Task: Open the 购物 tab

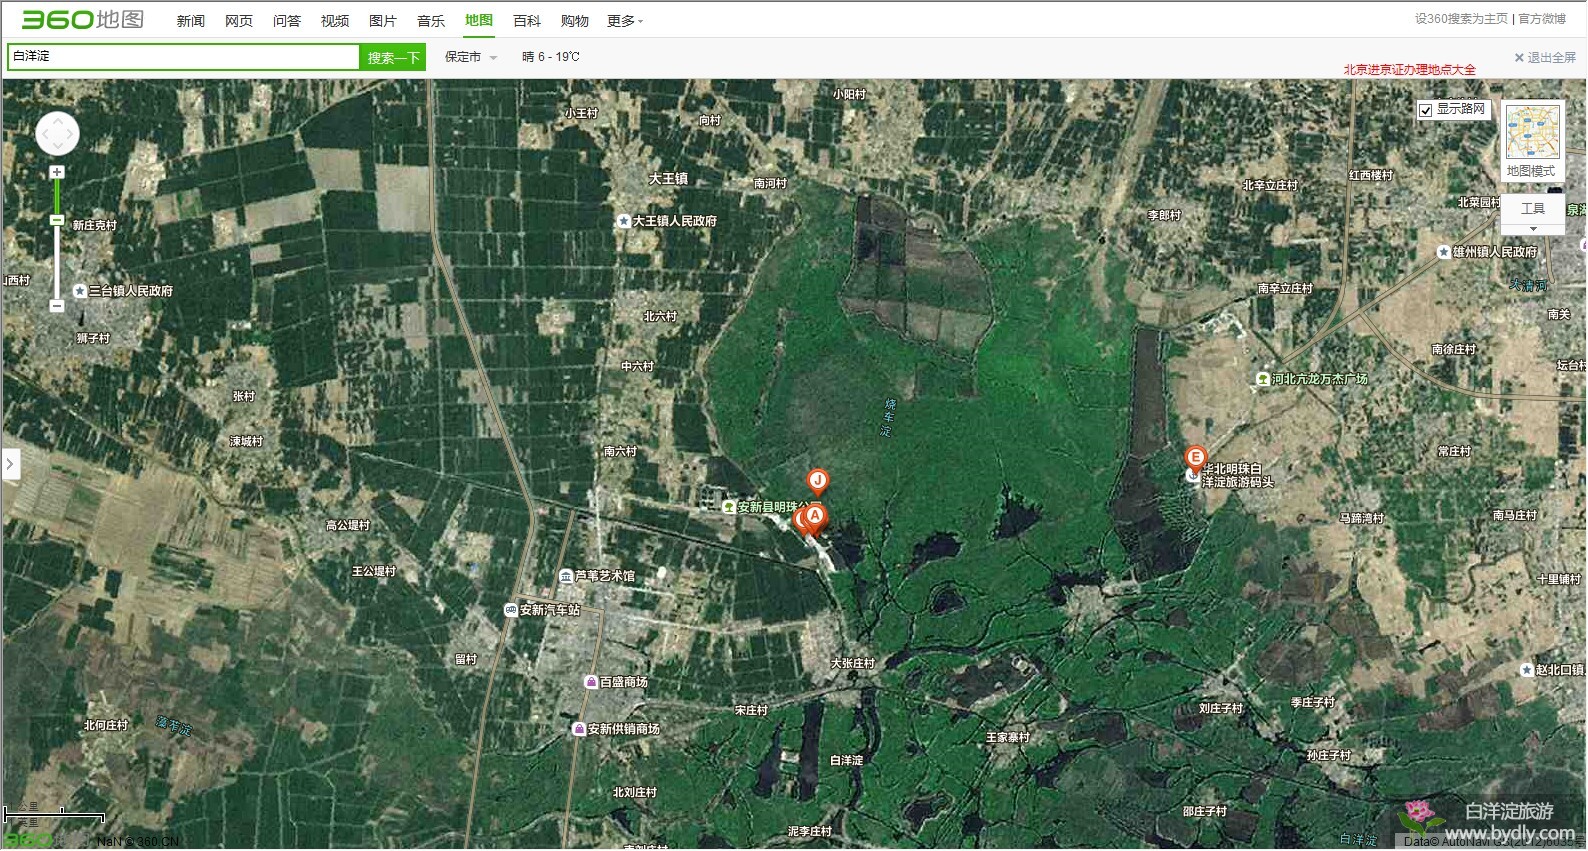Action: (575, 21)
